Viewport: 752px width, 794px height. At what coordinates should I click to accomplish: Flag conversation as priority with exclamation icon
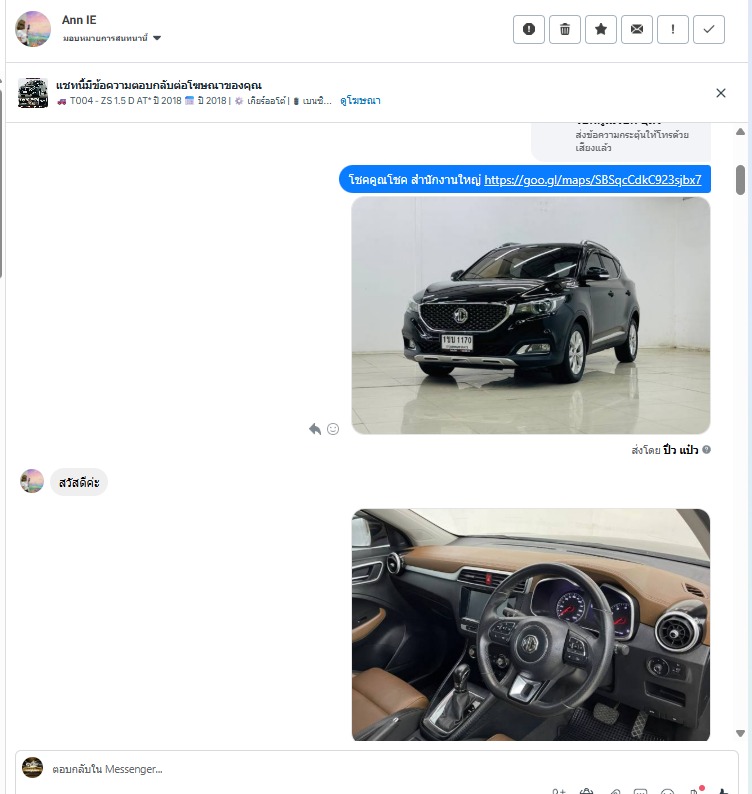click(x=672, y=29)
